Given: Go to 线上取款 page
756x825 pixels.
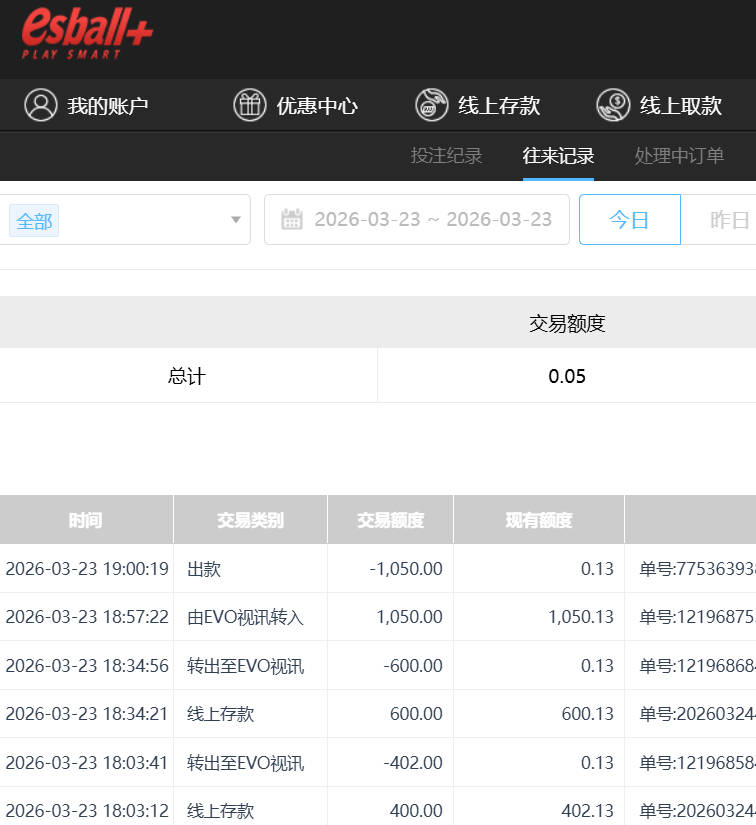Looking at the screenshot, I should pyautogui.click(x=680, y=106).
